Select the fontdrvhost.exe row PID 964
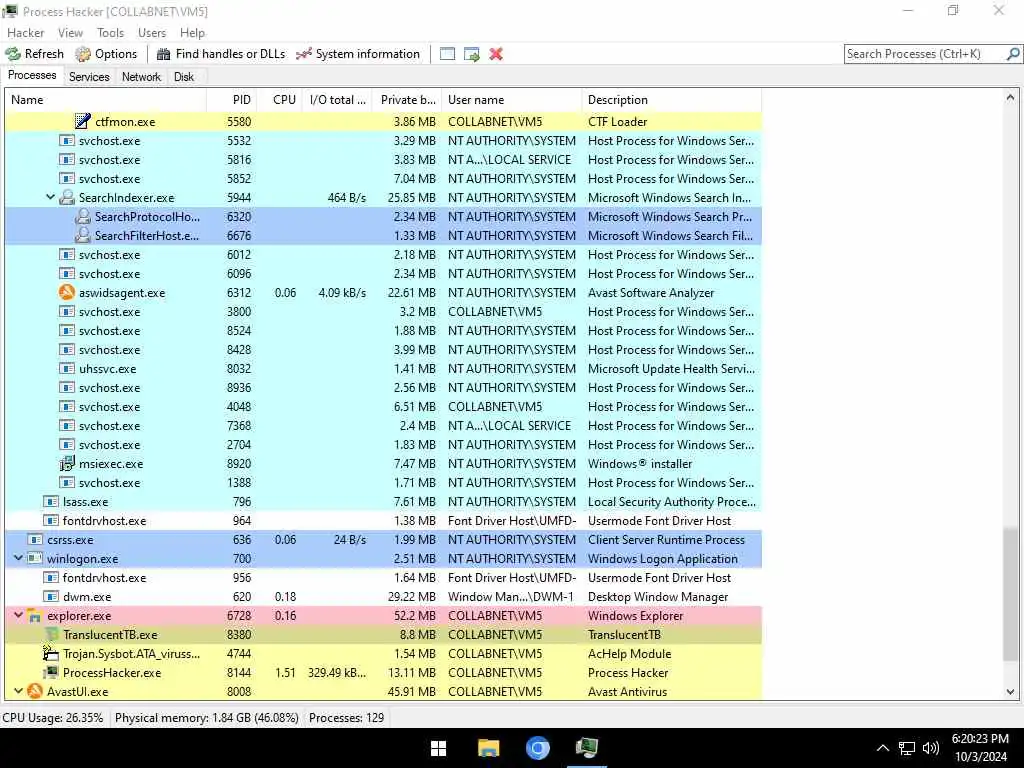The height and width of the screenshot is (768, 1024). tap(383, 520)
